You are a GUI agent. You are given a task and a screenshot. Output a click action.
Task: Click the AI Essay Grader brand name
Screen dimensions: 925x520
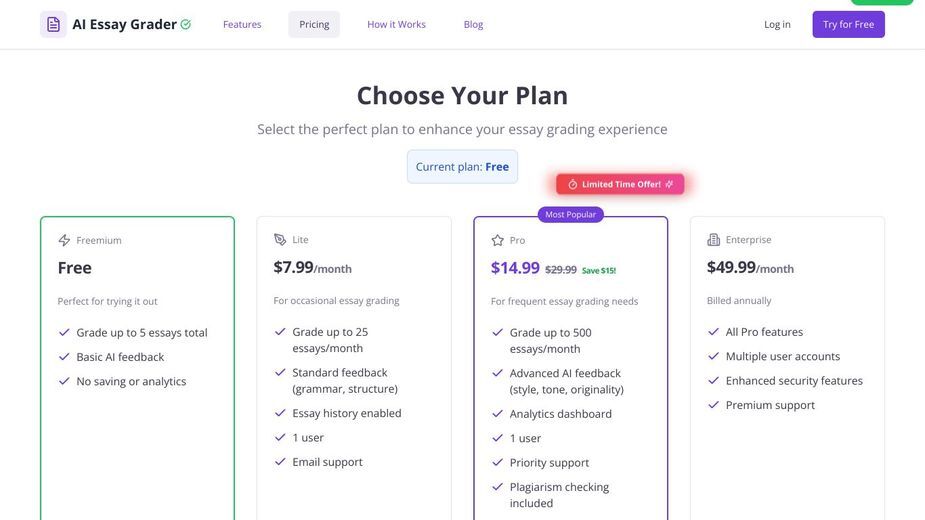124,24
